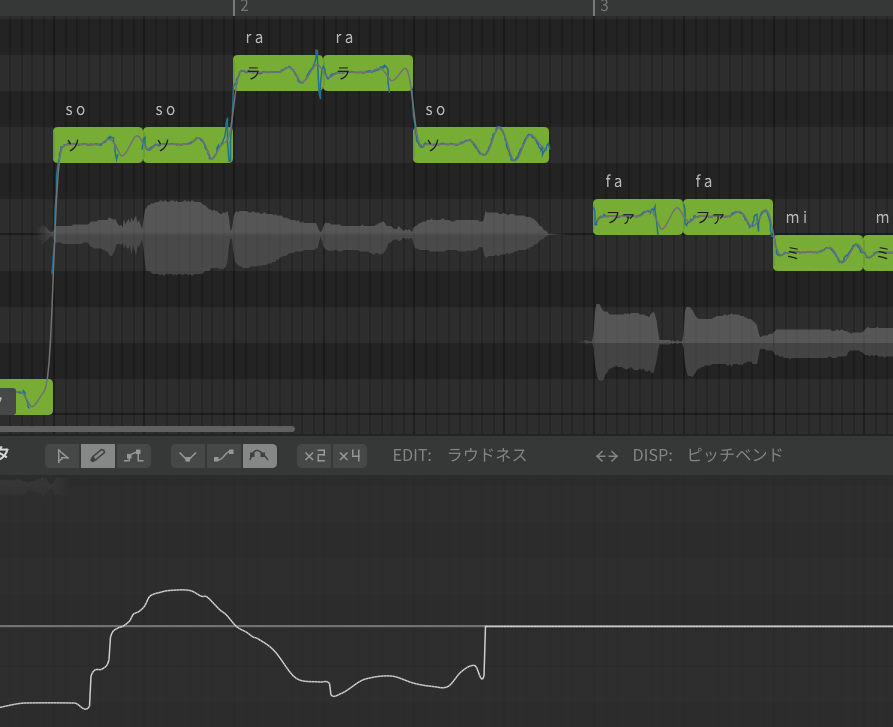Screen dimensions: 893x727
Task: Select the first ソ note after the low note
Action: [x=98, y=145]
